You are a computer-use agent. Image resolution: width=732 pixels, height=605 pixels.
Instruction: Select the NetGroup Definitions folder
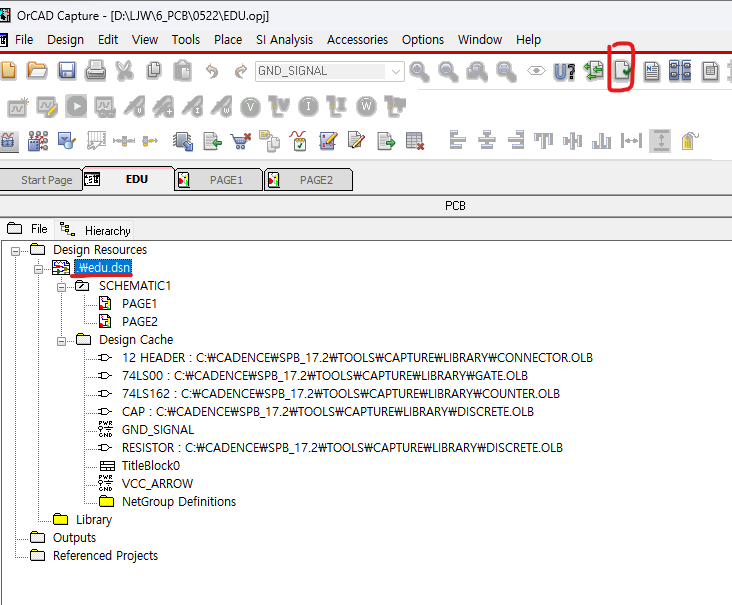pyautogui.click(x=179, y=501)
